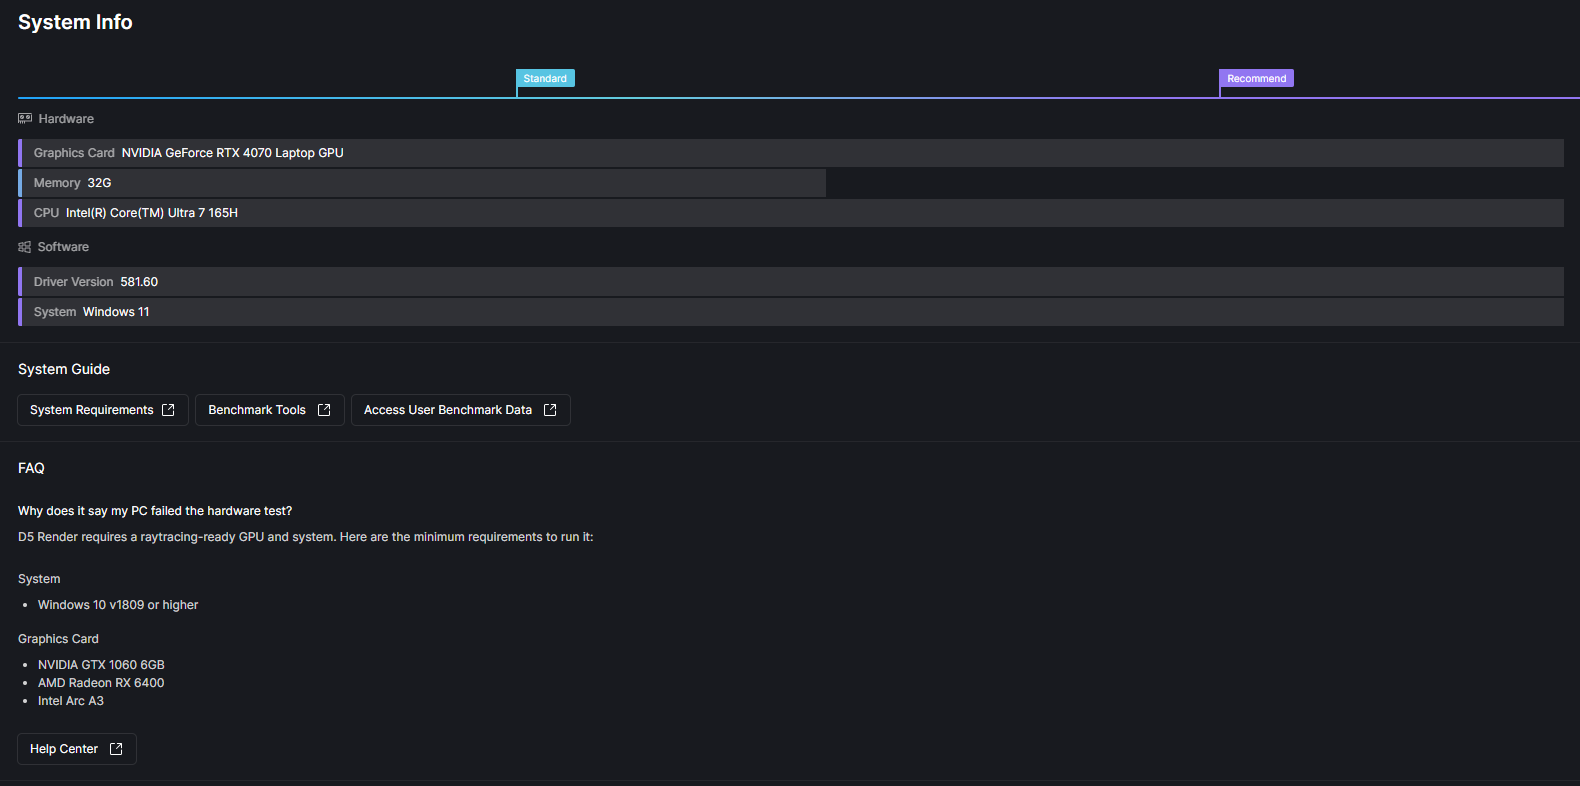Click the external link icon beside System Requirements
The image size is (1580, 786).
tap(168, 410)
